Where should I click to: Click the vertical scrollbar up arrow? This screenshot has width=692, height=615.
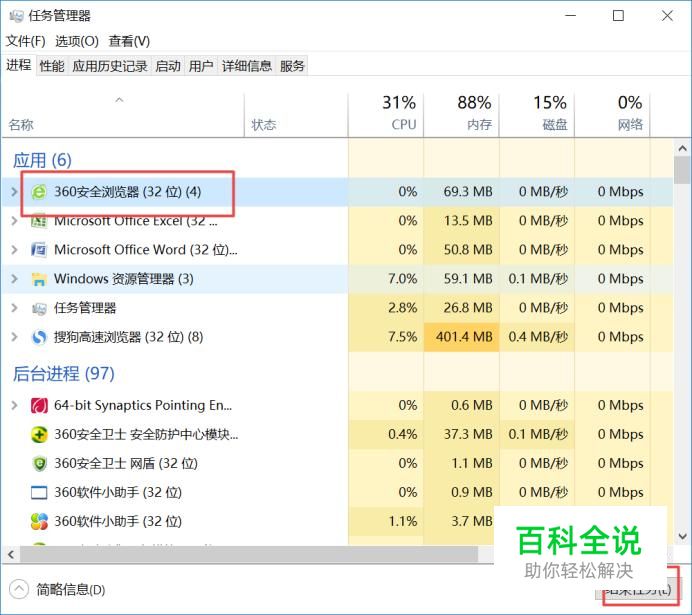[x=682, y=149]
